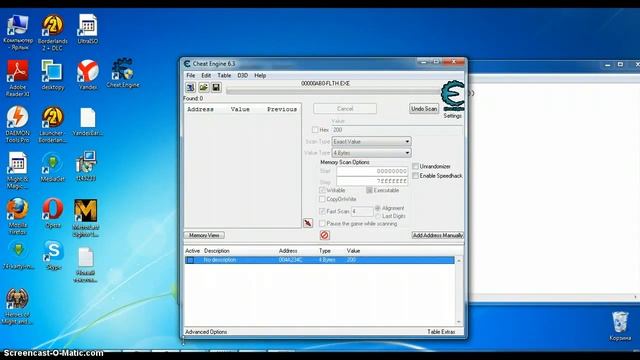The image size is (640, 360).
Task: Click the red circle clear list icon
Action: click(x=324, y=235)
